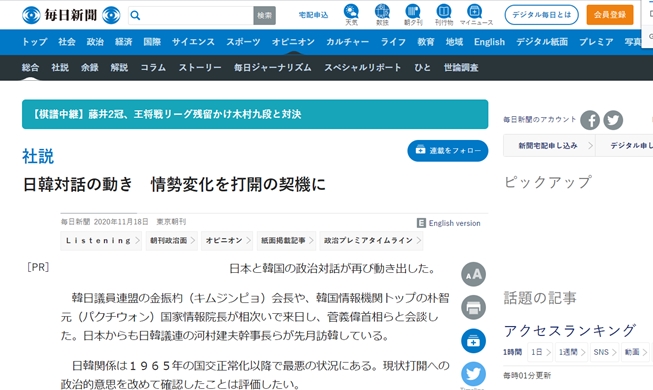Viewport: 653px width, 390px height.
Task: Select the 世論調査 sub-navigation tab
Action: [461, 68]
